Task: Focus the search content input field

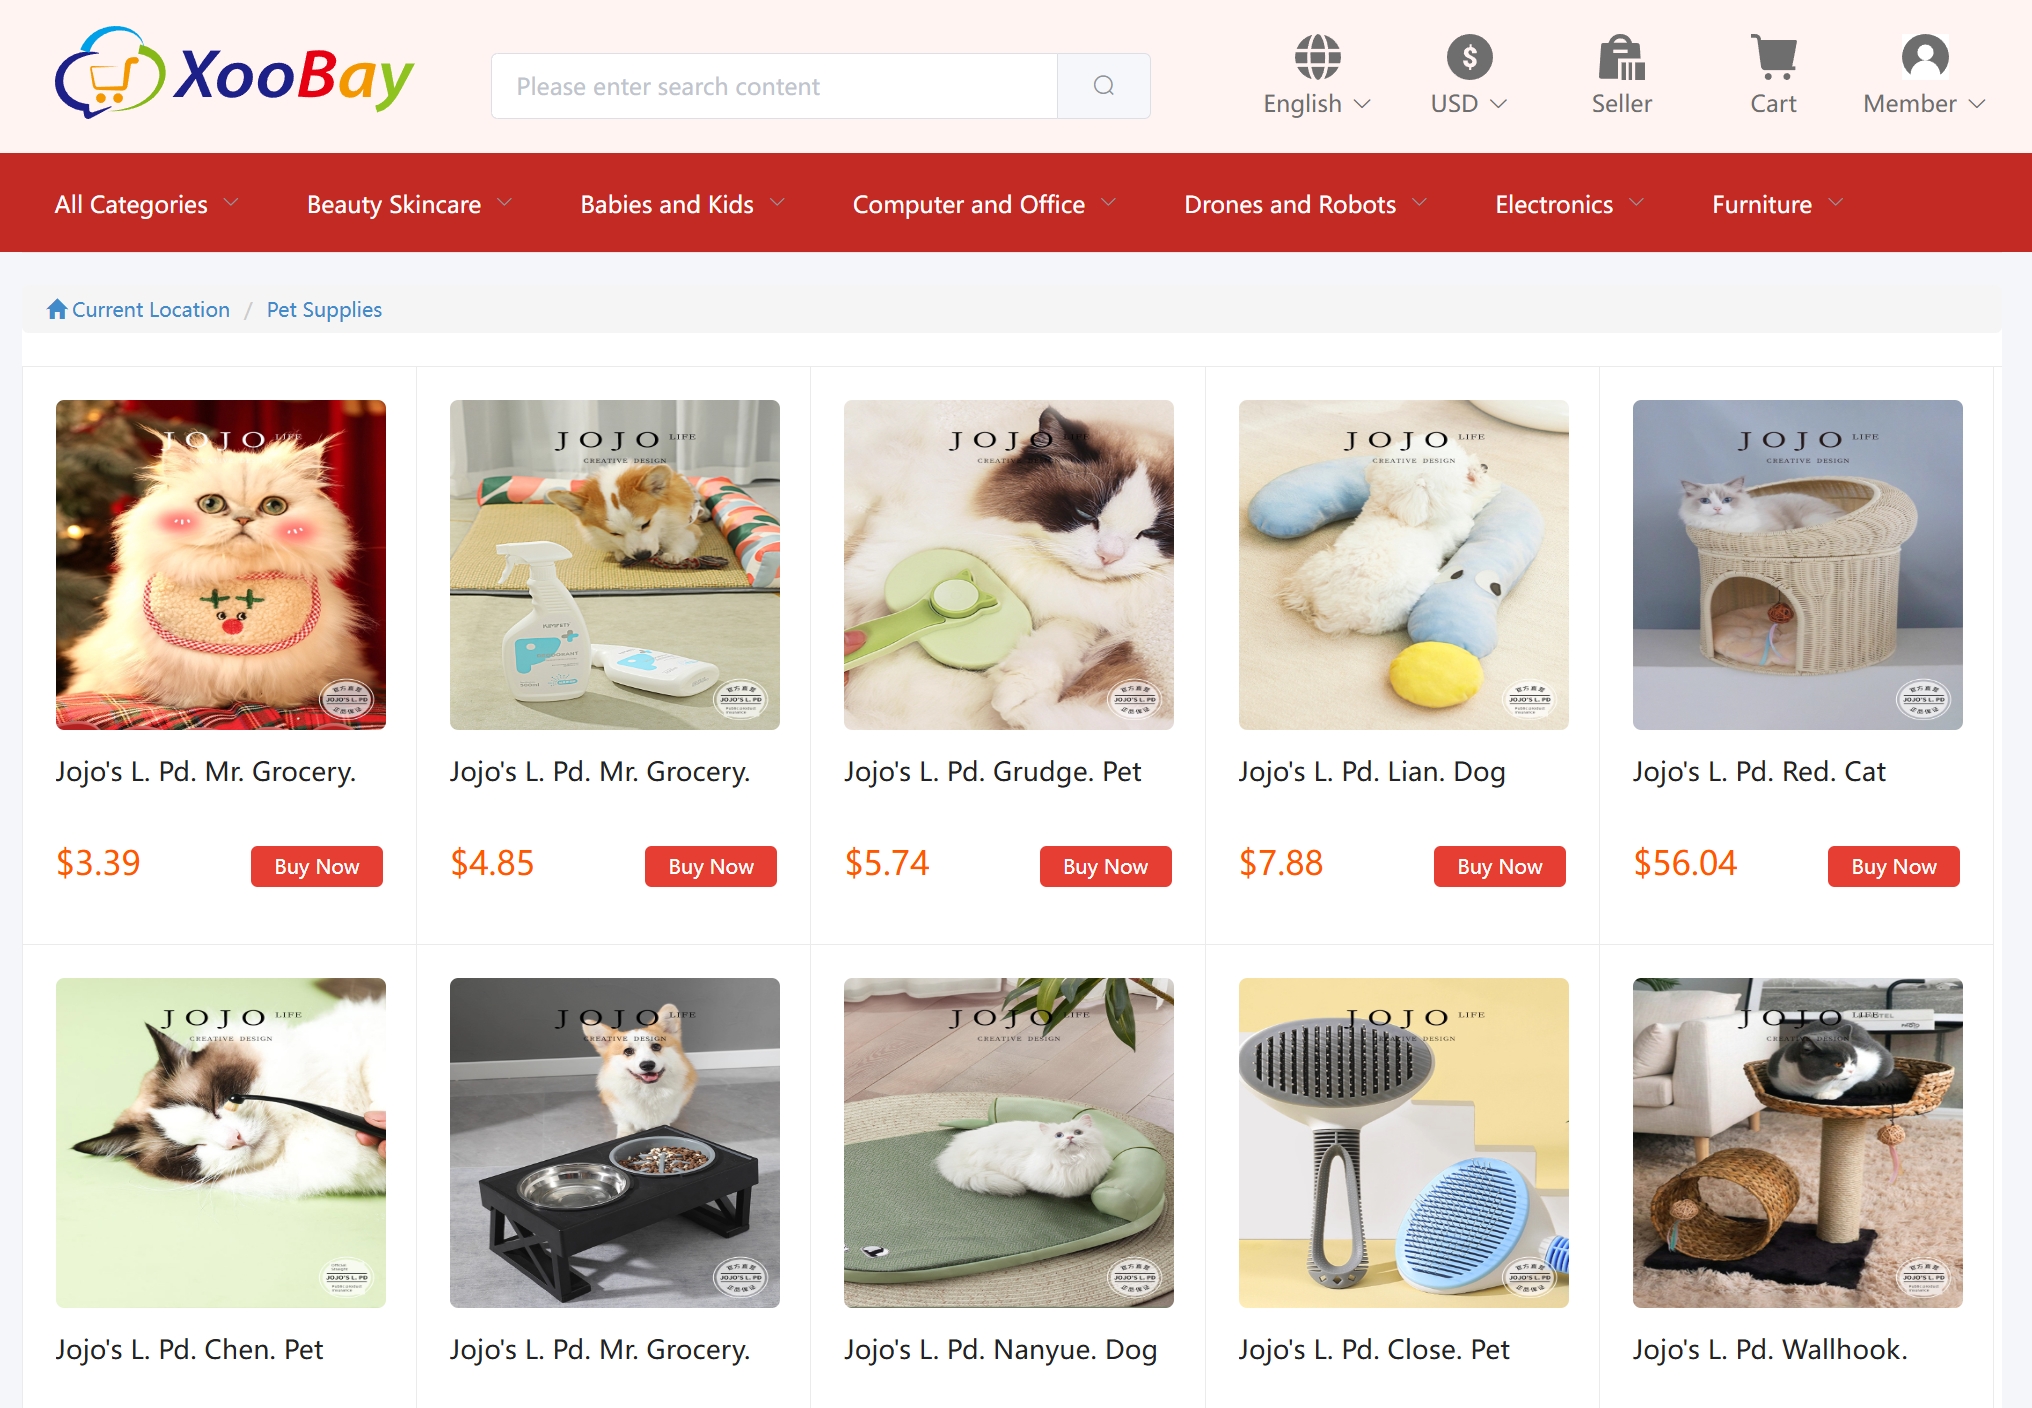Action: pyautogui.click(x=774, y=86)
